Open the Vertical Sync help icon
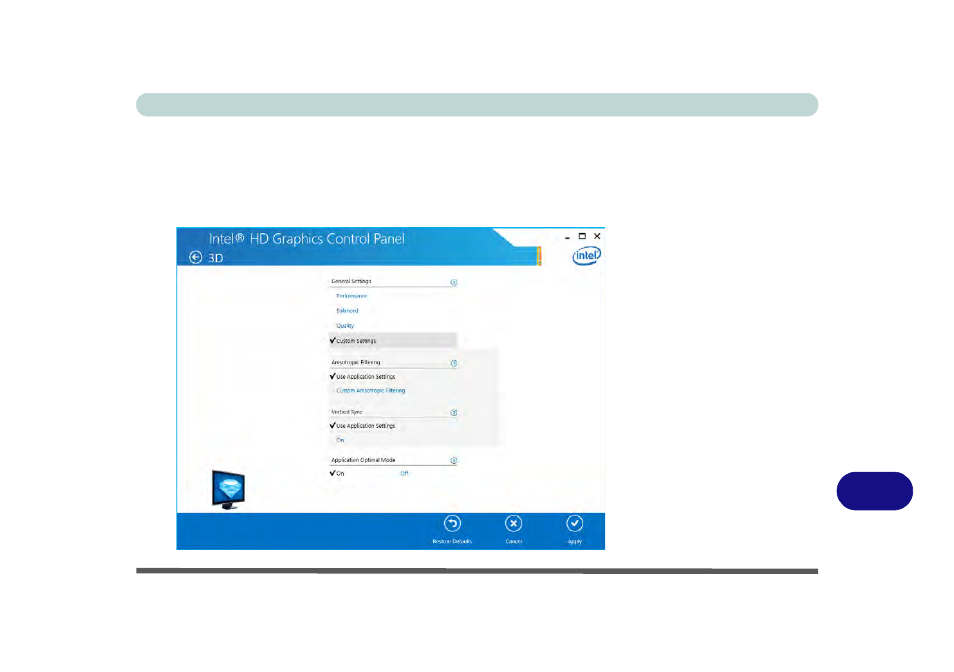 [x=453, y=413]
